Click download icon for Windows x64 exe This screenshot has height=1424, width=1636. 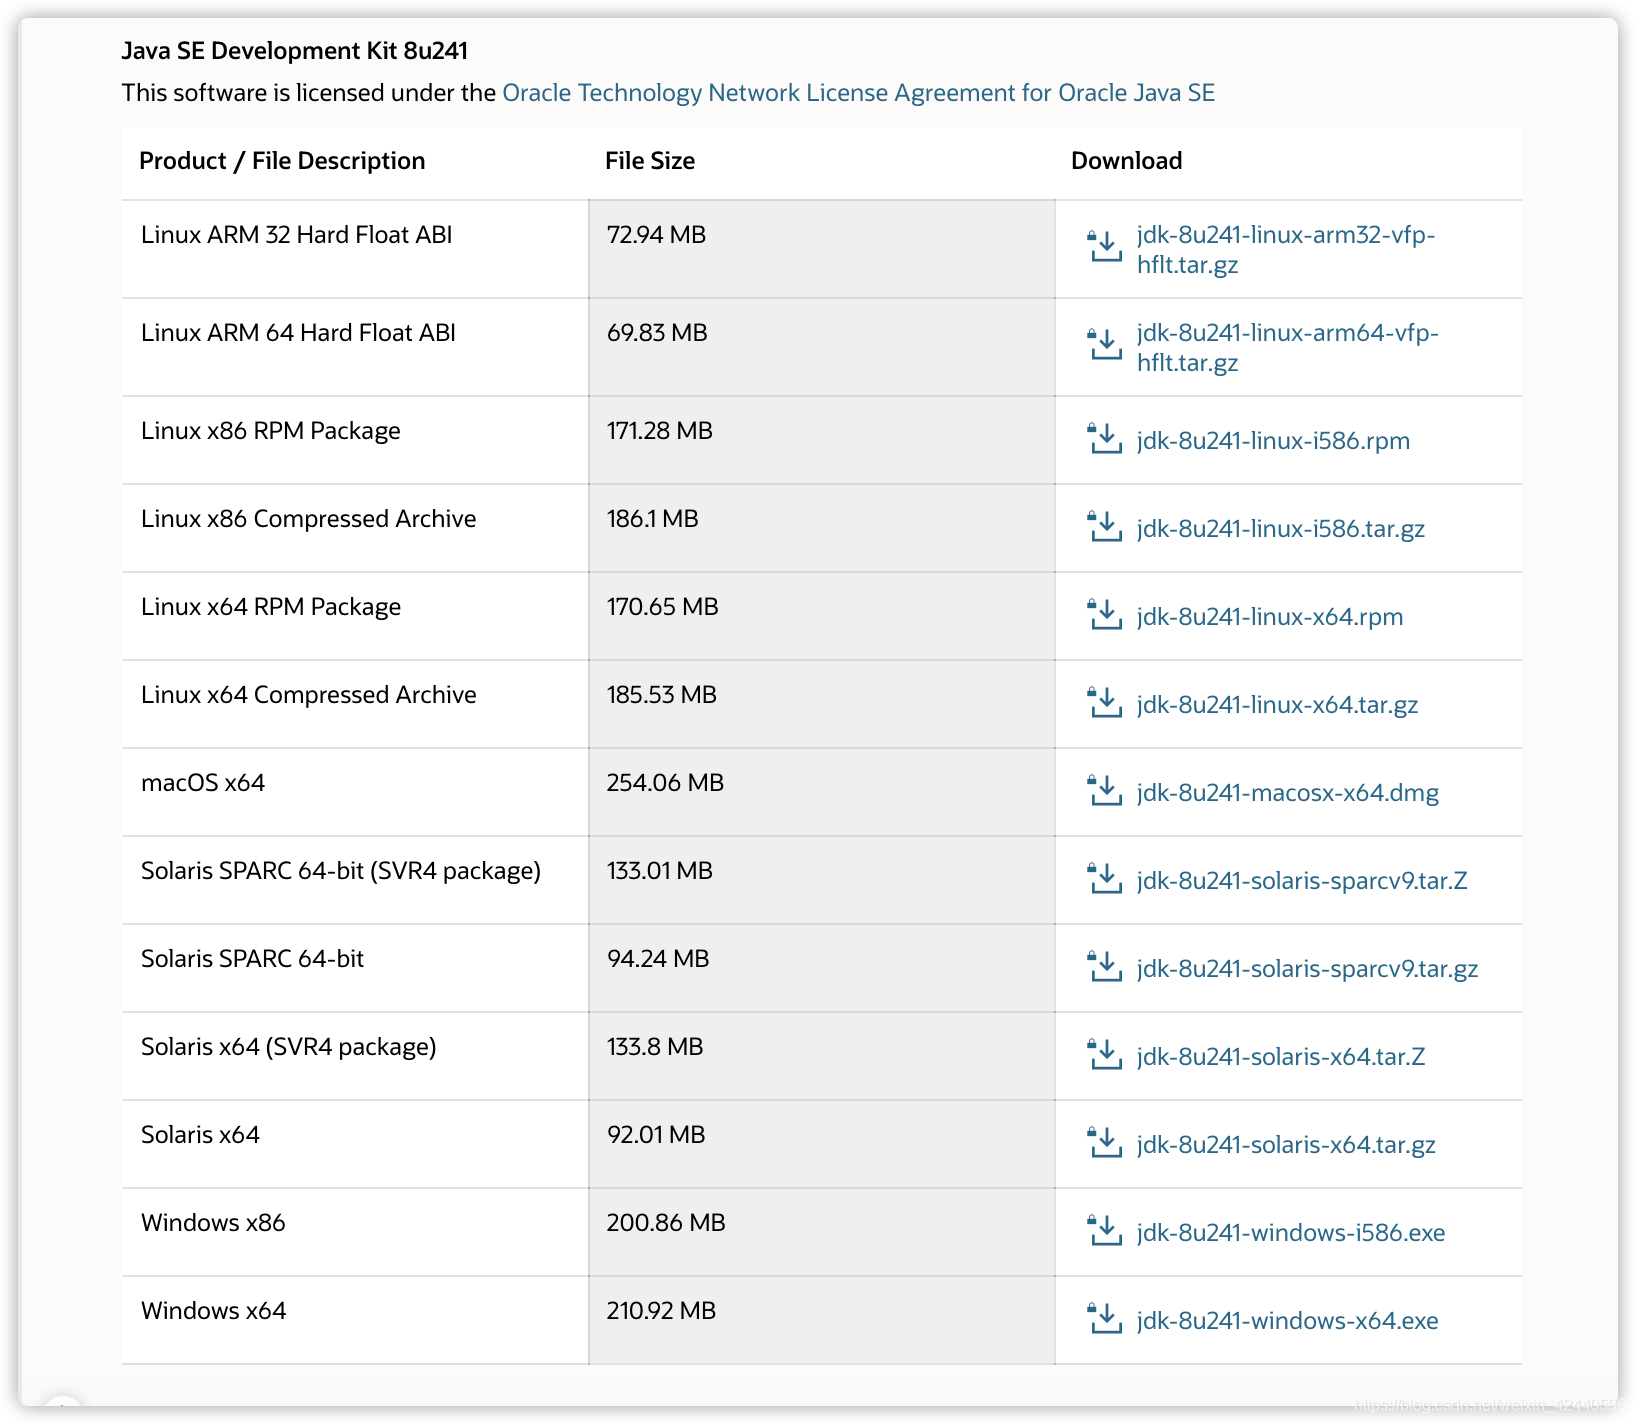click(x=1105, y=1318)
